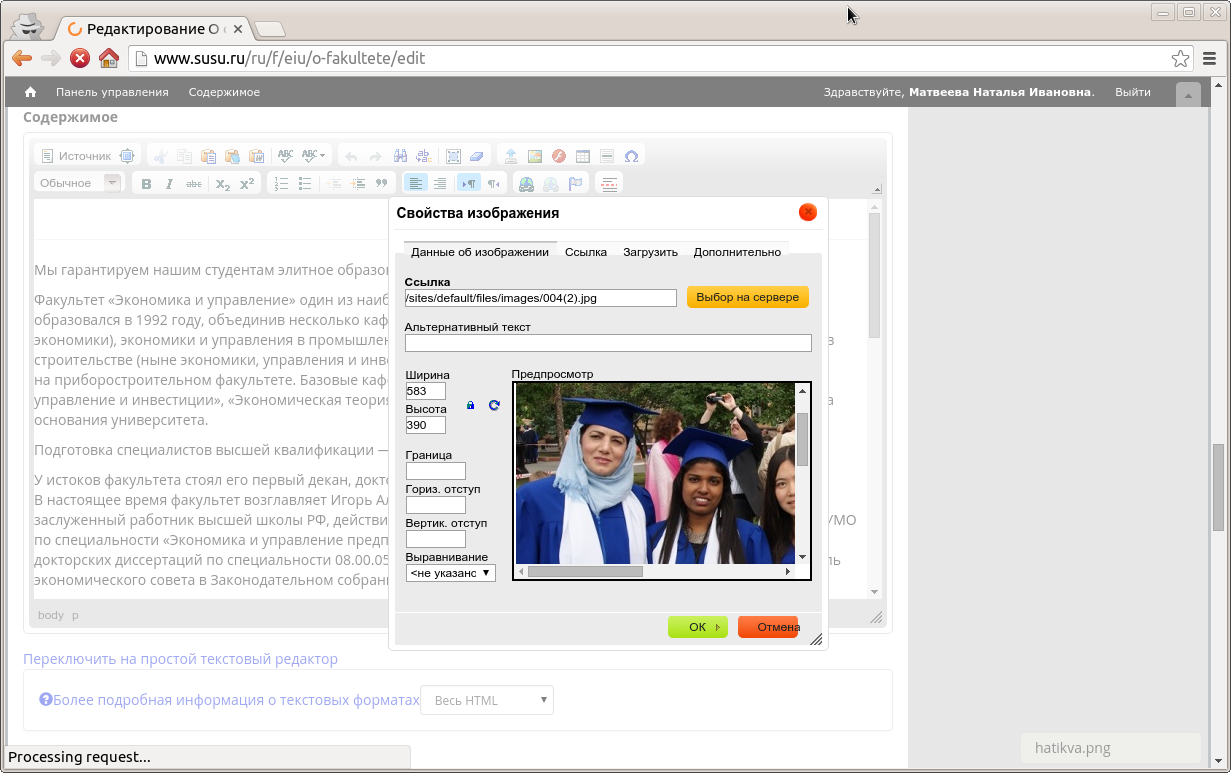Close the image properties dialog
The image size is (1231, 773).
(808, 212)
